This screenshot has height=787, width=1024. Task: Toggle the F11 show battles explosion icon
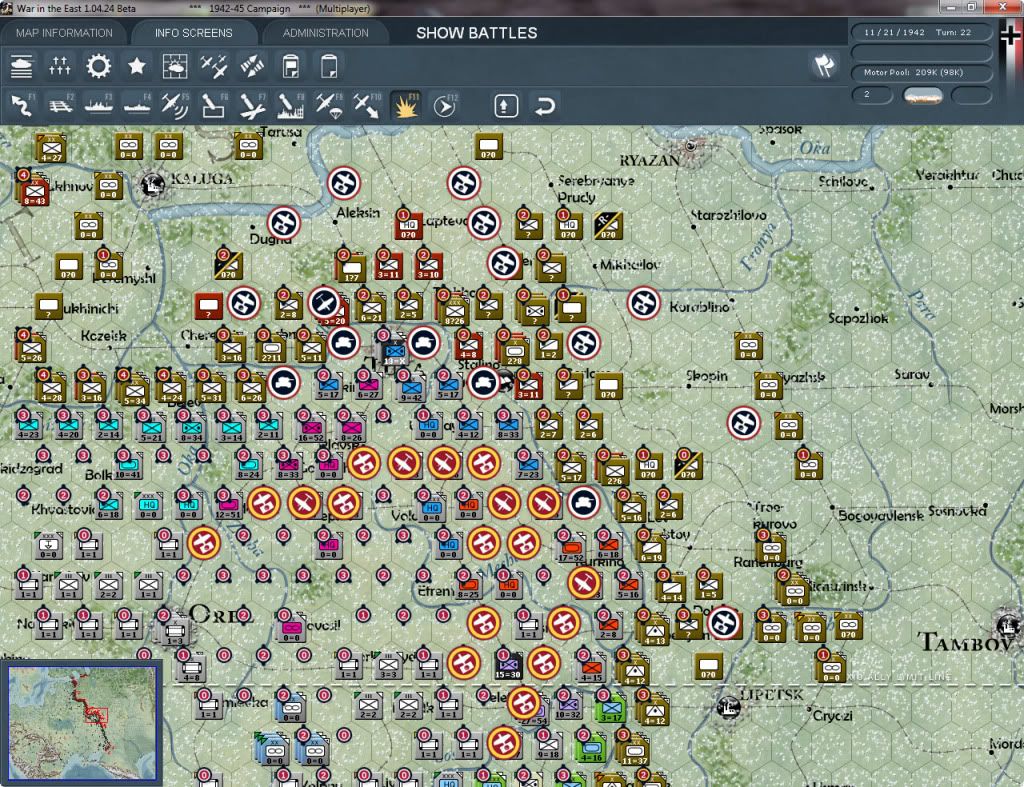pyautogui.click(x=406, y=105)
